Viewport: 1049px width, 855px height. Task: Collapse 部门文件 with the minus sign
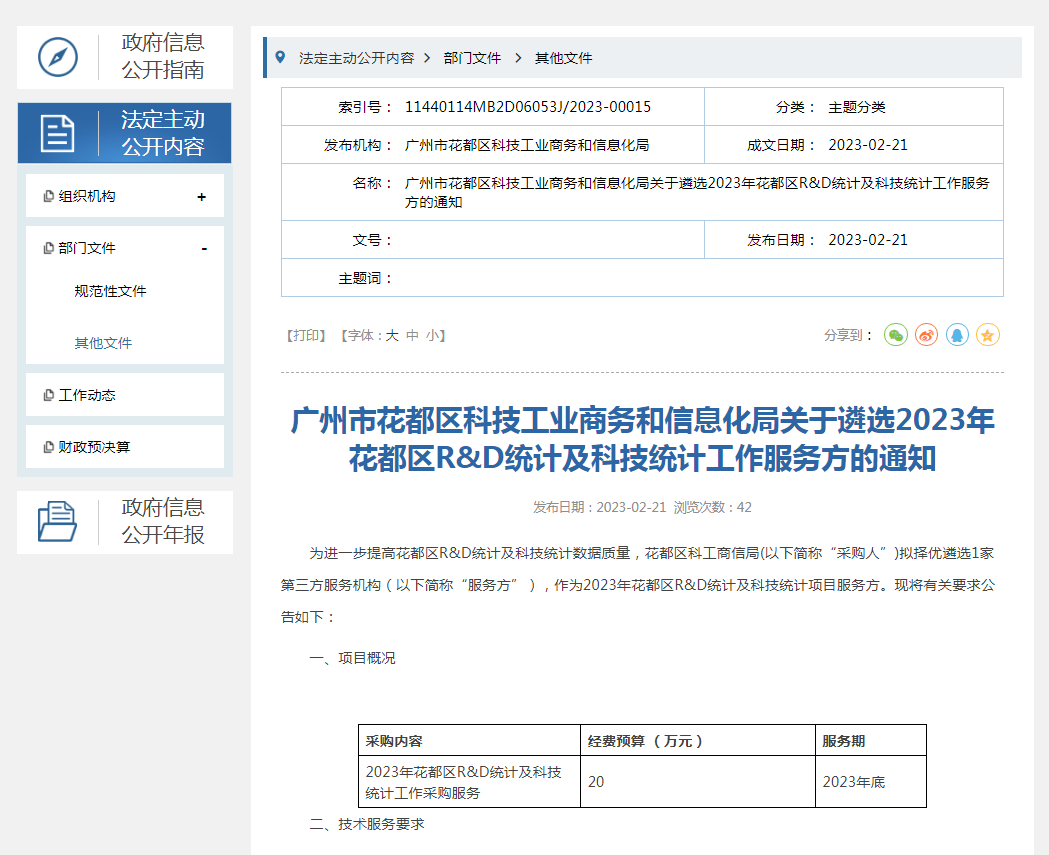(204, 249)
